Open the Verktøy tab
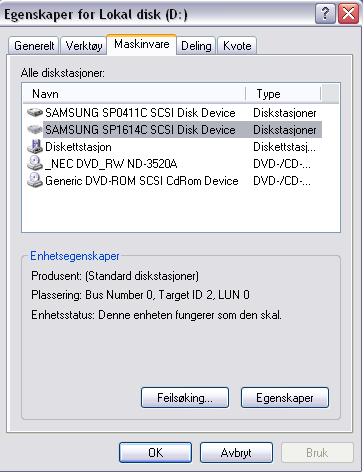This screenshot has width=364, height=472. 84,45
